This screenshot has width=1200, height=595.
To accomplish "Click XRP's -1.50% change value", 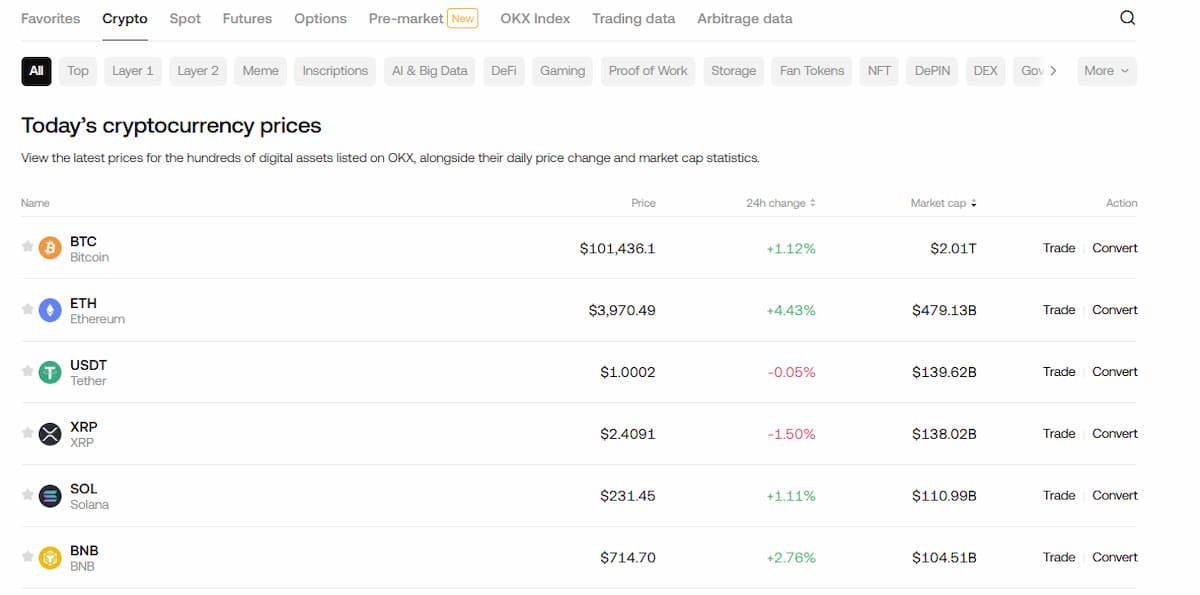I will point(792,434).
